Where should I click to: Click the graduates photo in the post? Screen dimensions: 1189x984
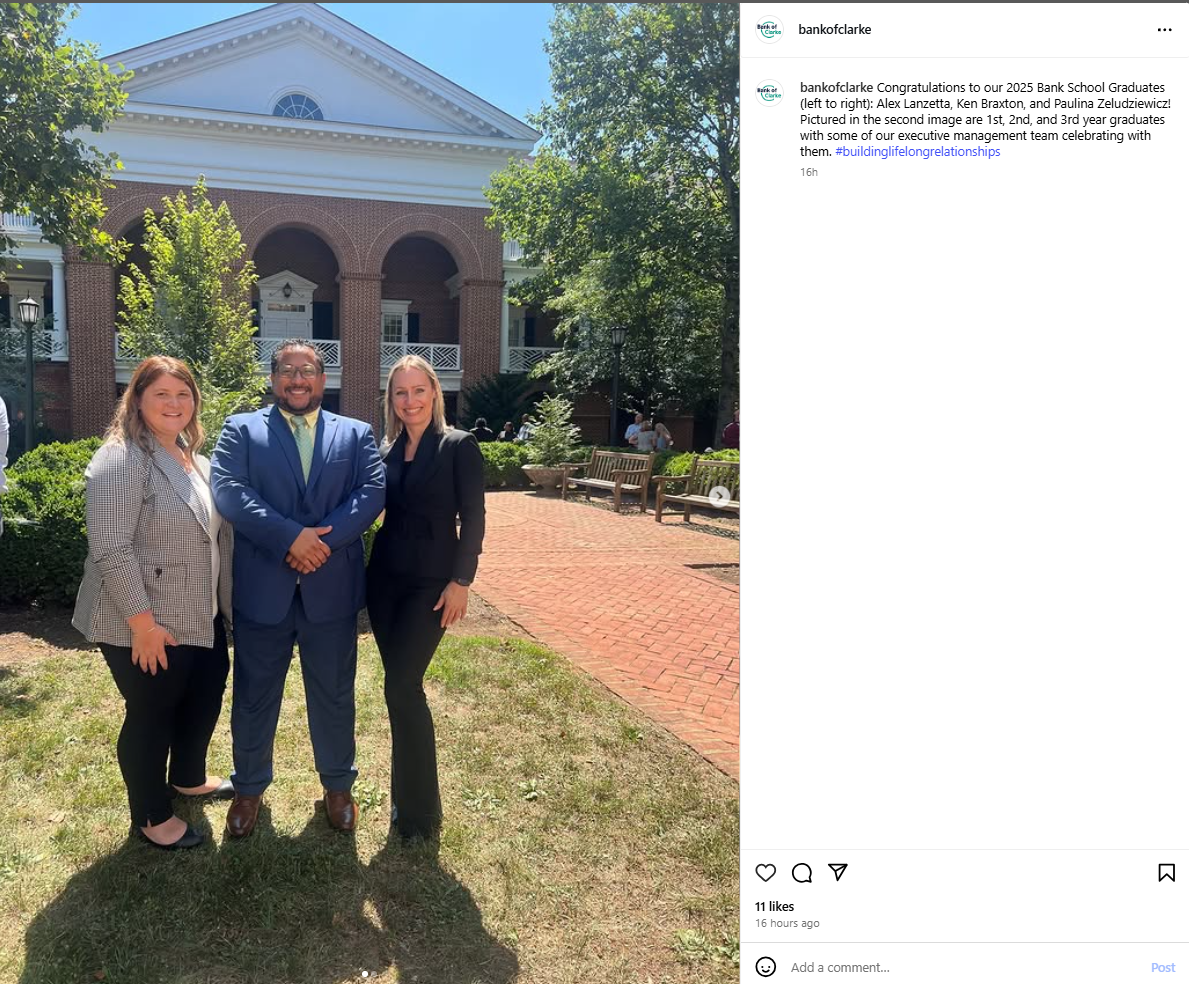pyautogui.click(x=369, y=493)
